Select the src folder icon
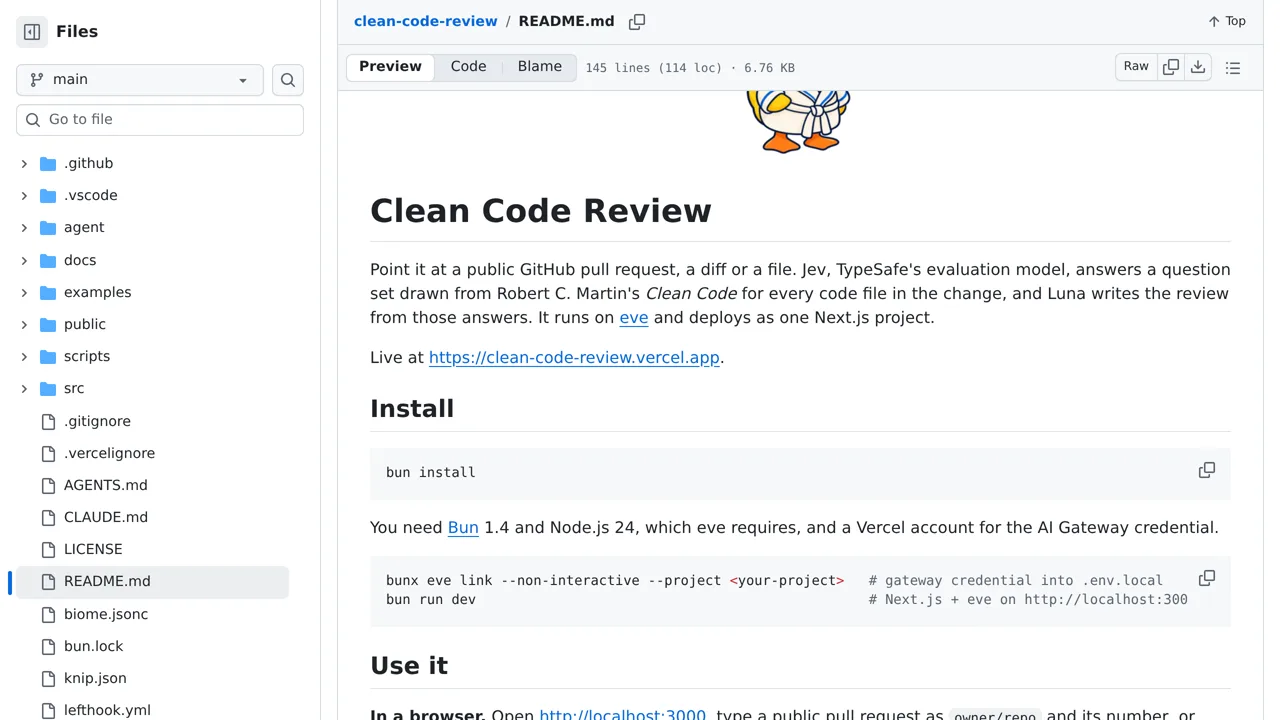The height and width of the screenshot is (720, 1280). point(48,388)
